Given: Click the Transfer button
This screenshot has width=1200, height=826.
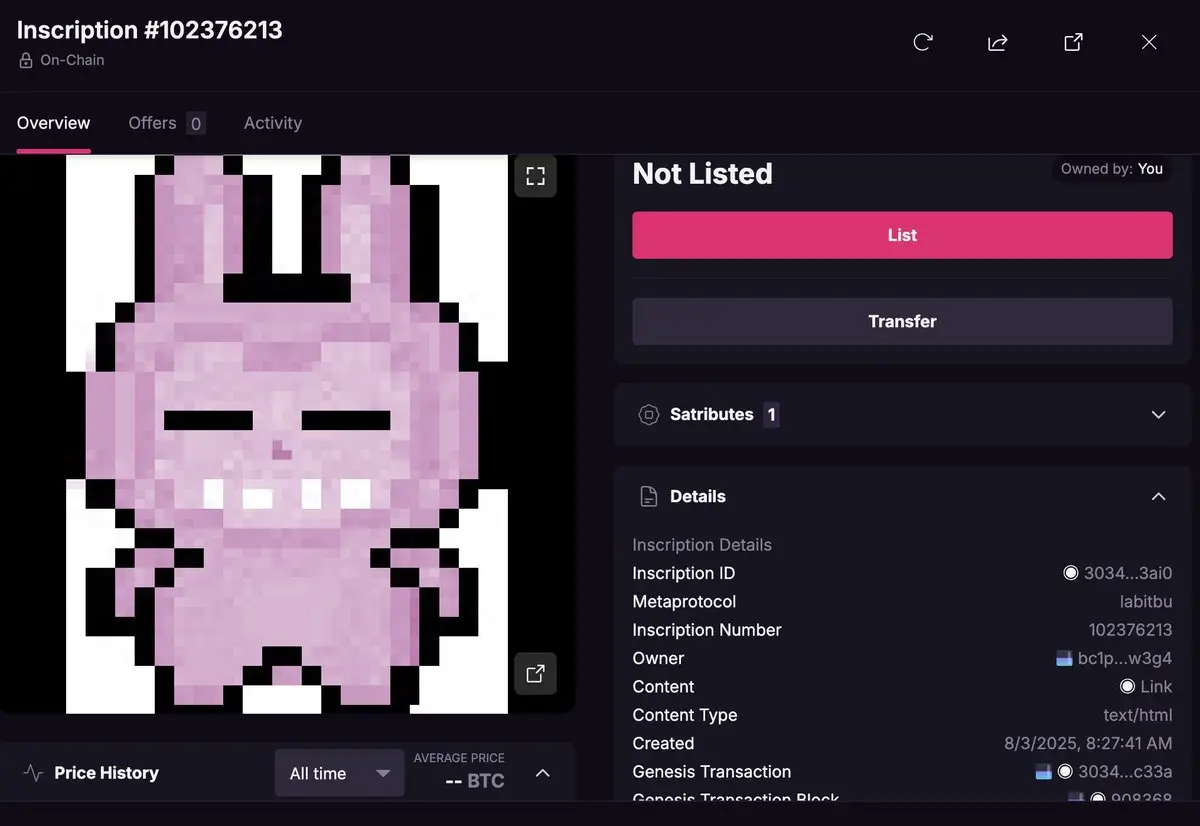Looking at the screenshot, I should 902,321.
